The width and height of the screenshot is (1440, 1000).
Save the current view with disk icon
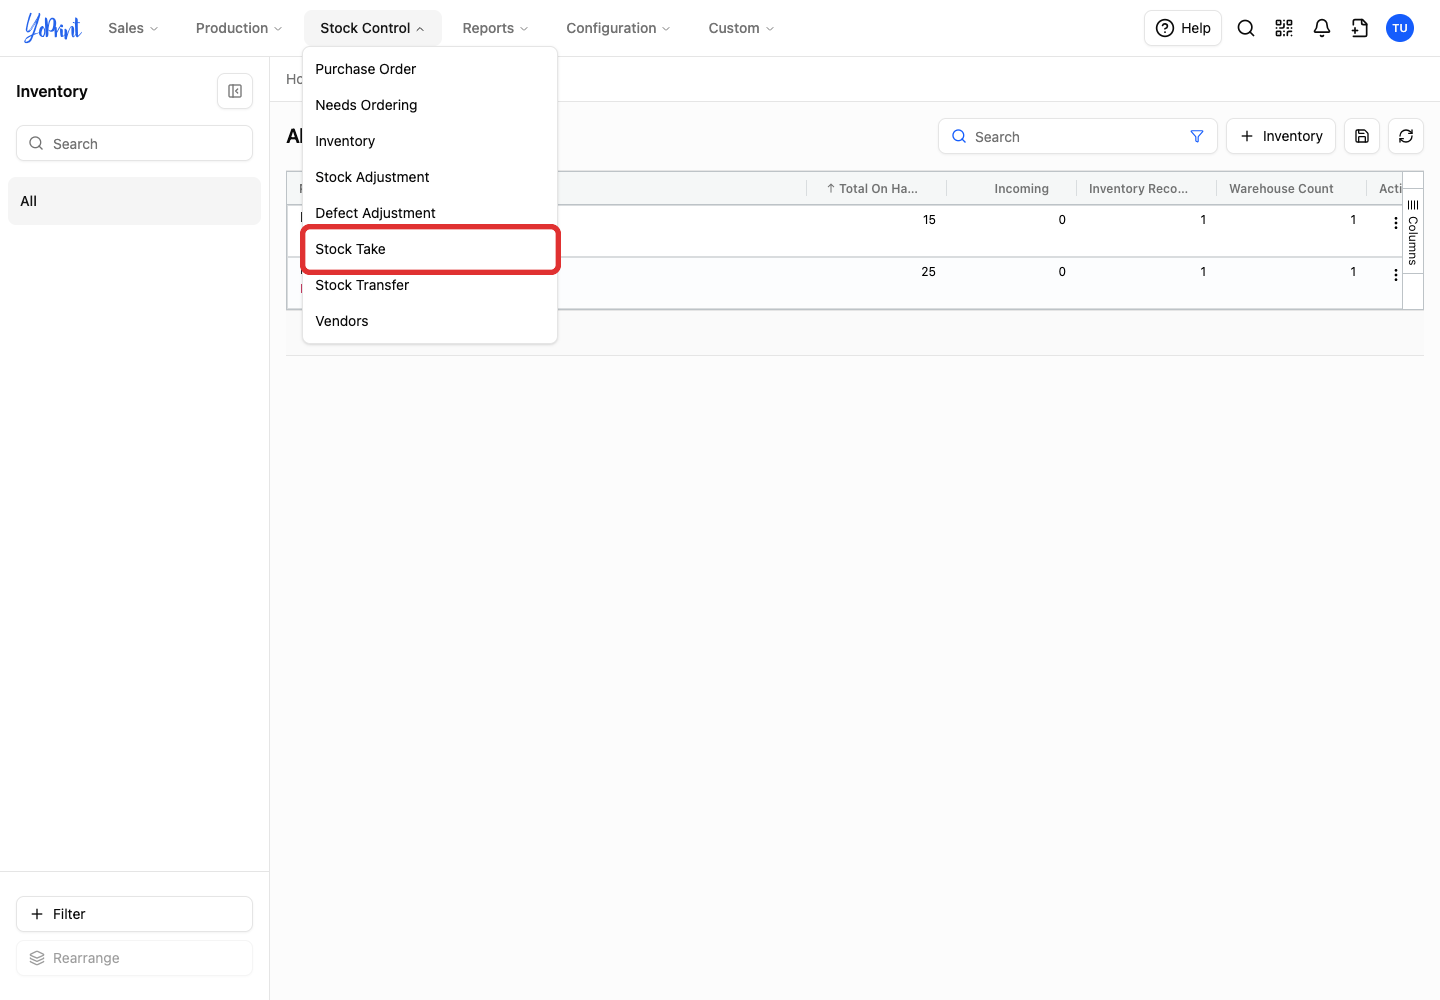(x=1362, y=136)
